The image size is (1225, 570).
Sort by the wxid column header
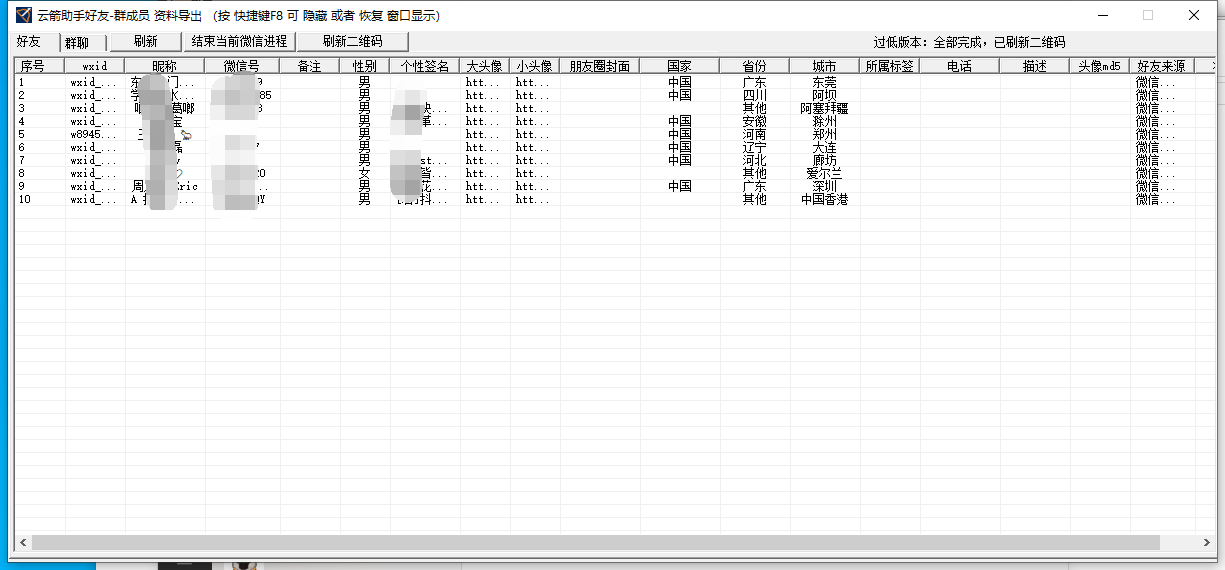coord(95,66)
